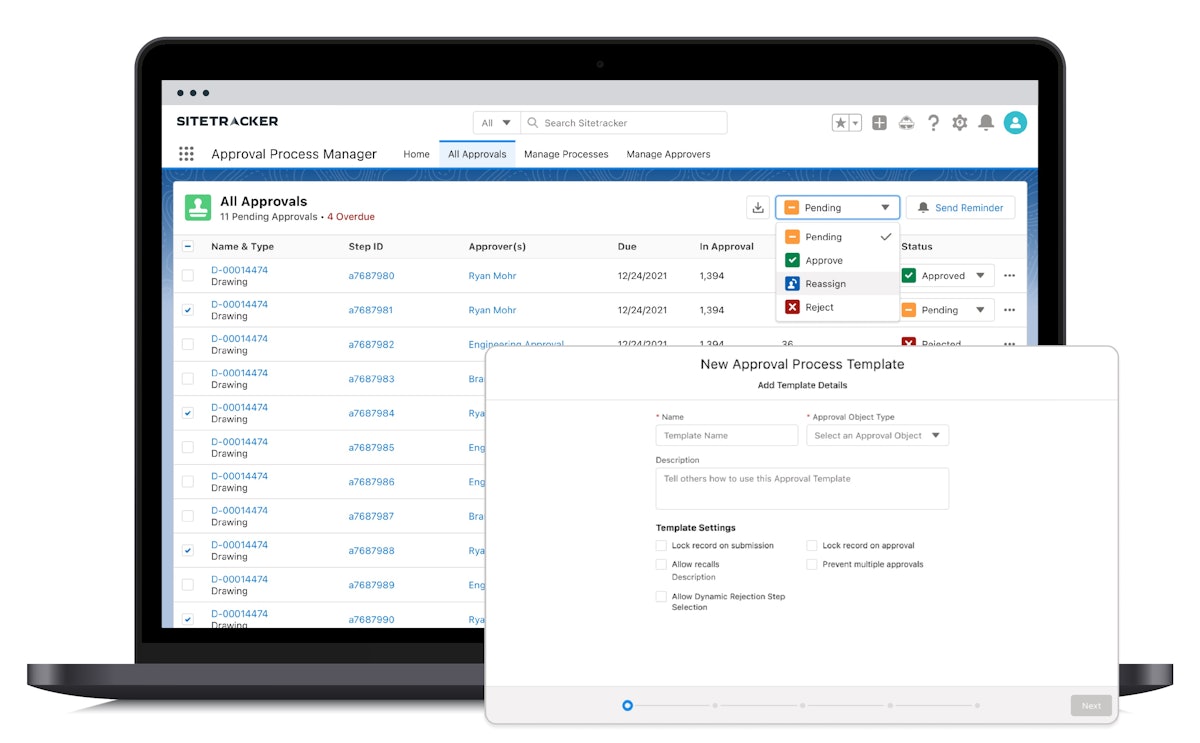Screen dimensions: 1200x743
Task: Click the Next button in the template wizard
Action: 1090,705
